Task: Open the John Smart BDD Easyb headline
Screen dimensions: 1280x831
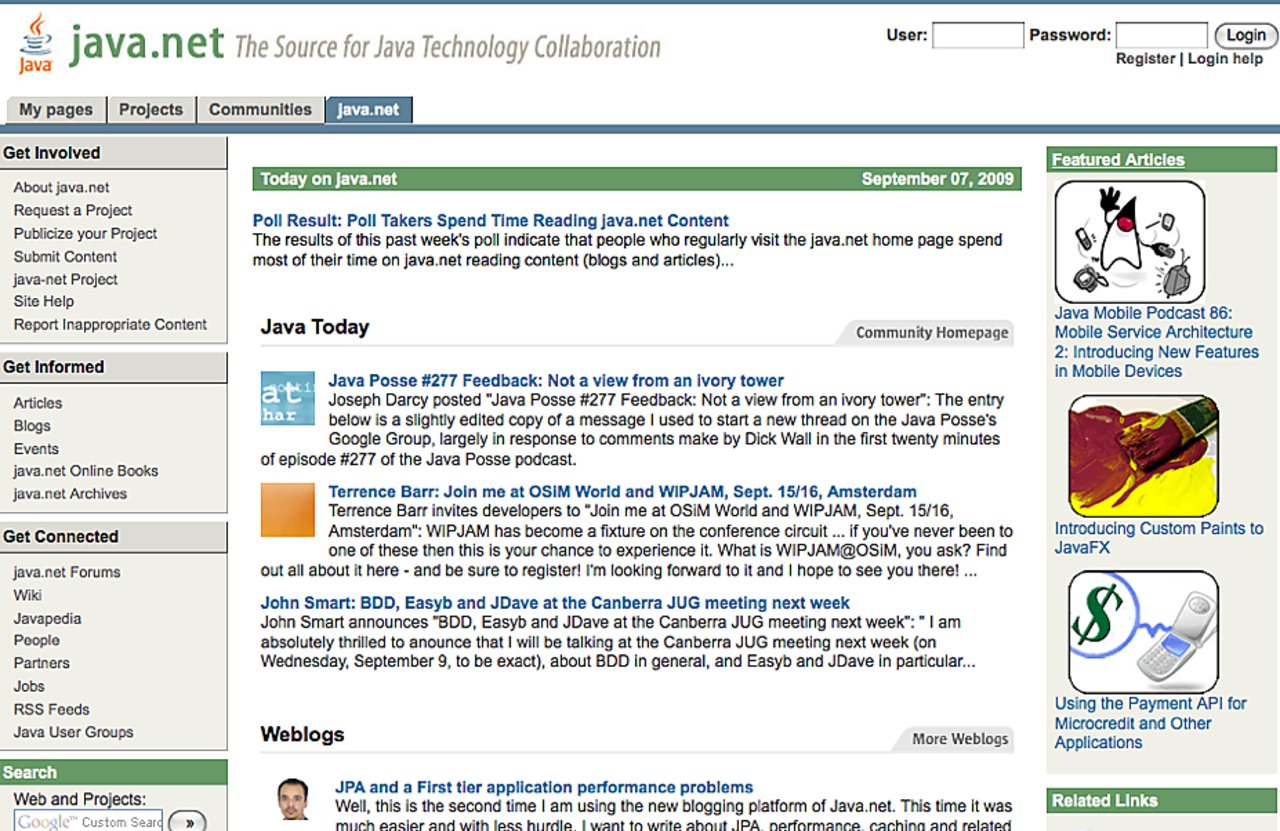Action: pyautogui.click(x=555, y=603)
